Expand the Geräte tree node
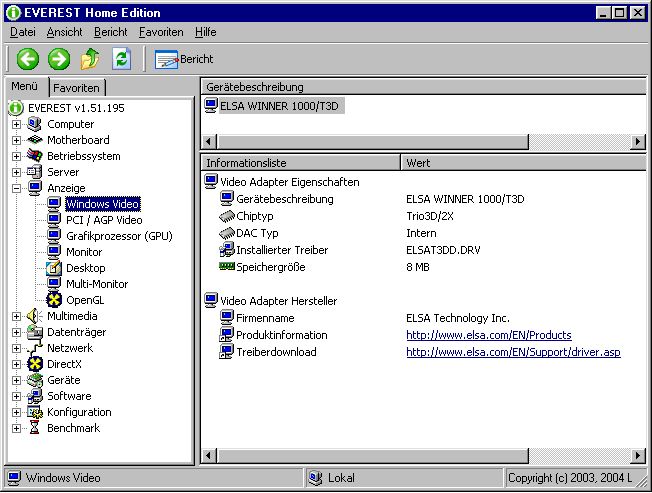 click(16, 380)
